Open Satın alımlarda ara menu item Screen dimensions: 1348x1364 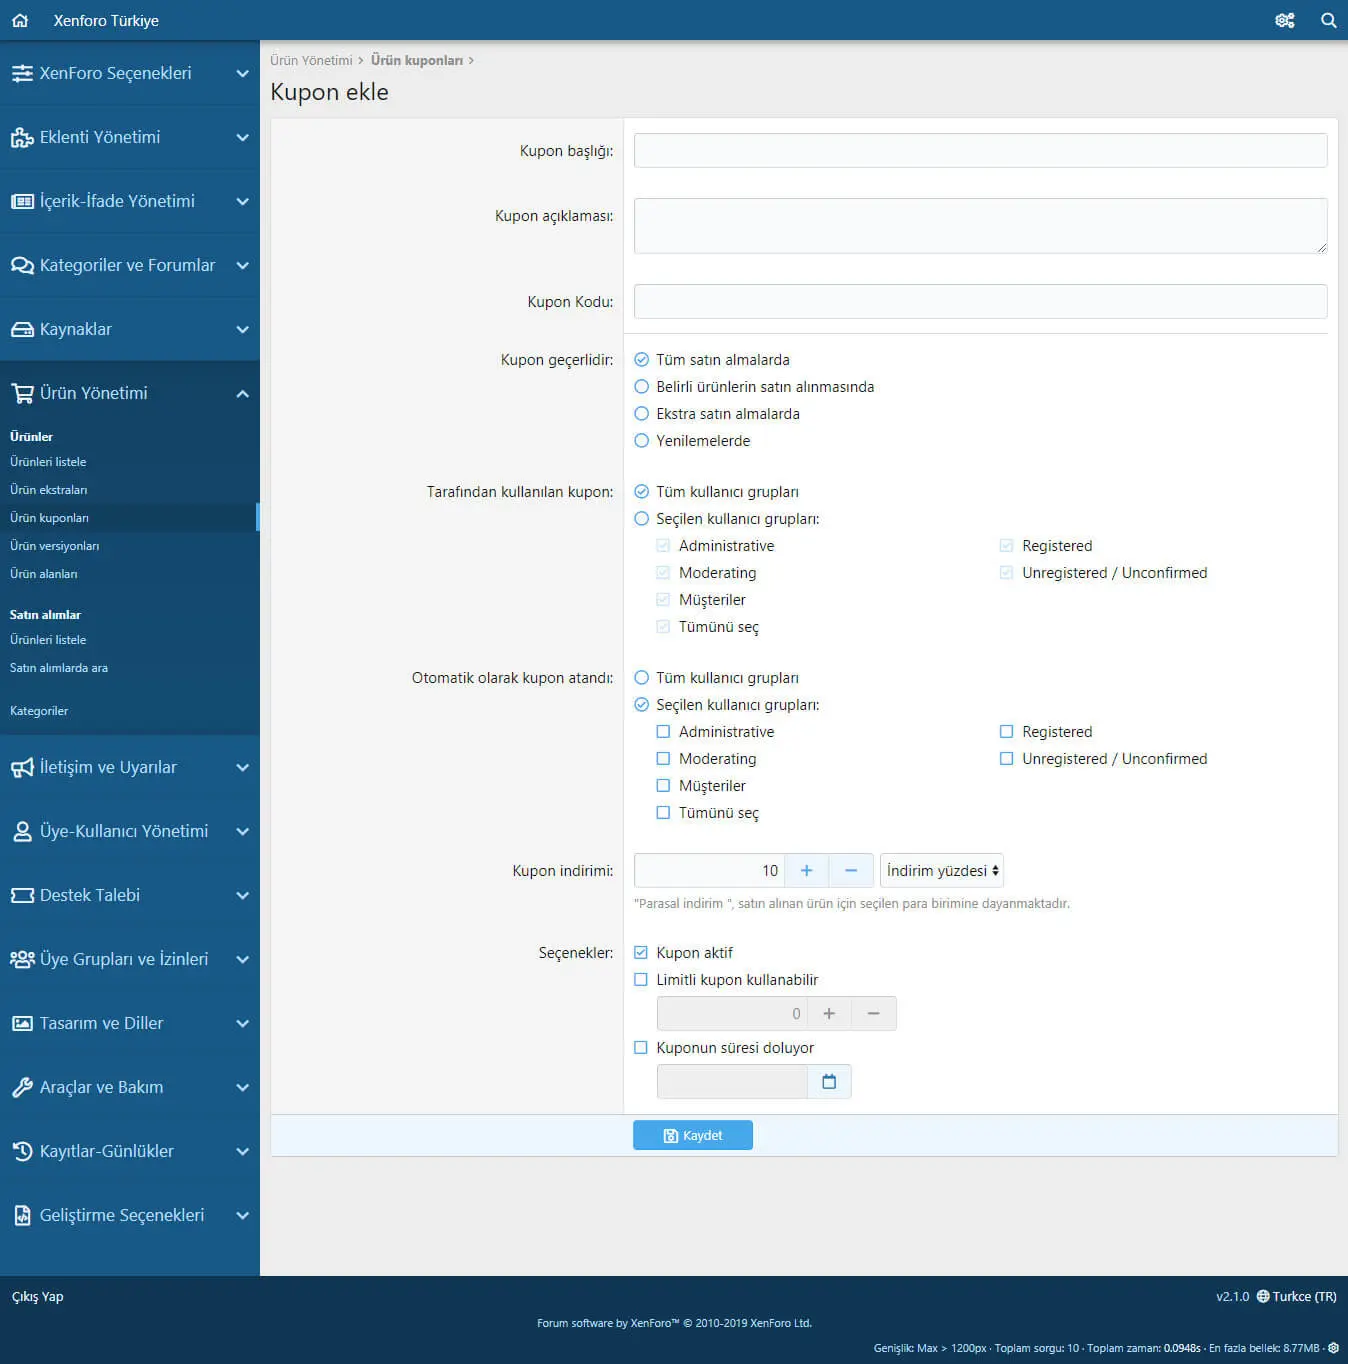point(59,668)
